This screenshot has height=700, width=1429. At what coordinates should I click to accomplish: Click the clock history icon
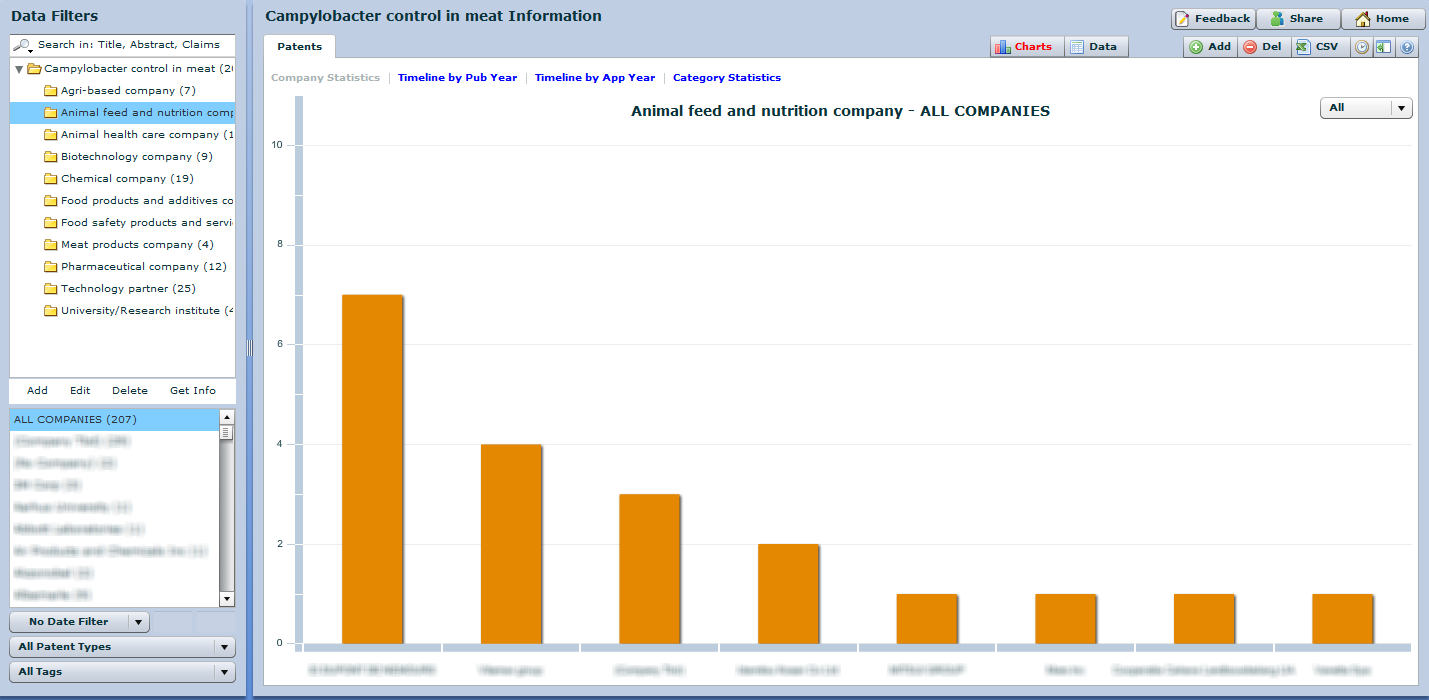1361,47
